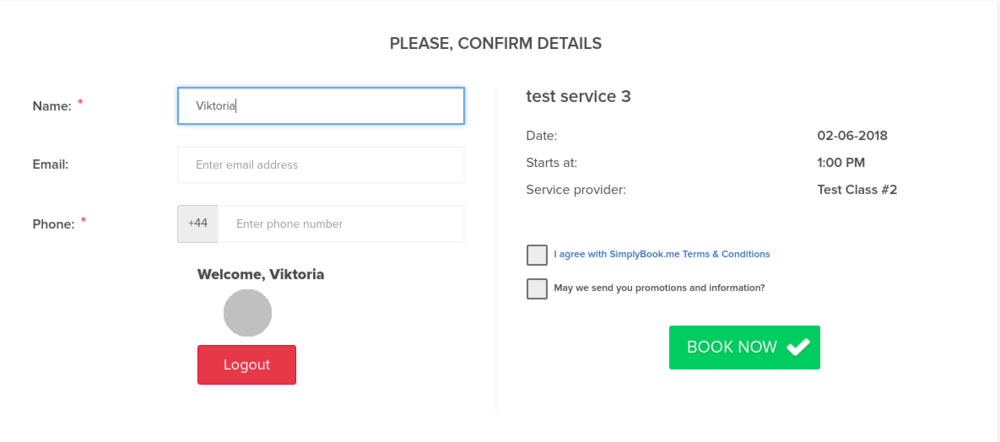
Task: Click the Welcome, Viktoria greeting text
Action: pos(261,274)
